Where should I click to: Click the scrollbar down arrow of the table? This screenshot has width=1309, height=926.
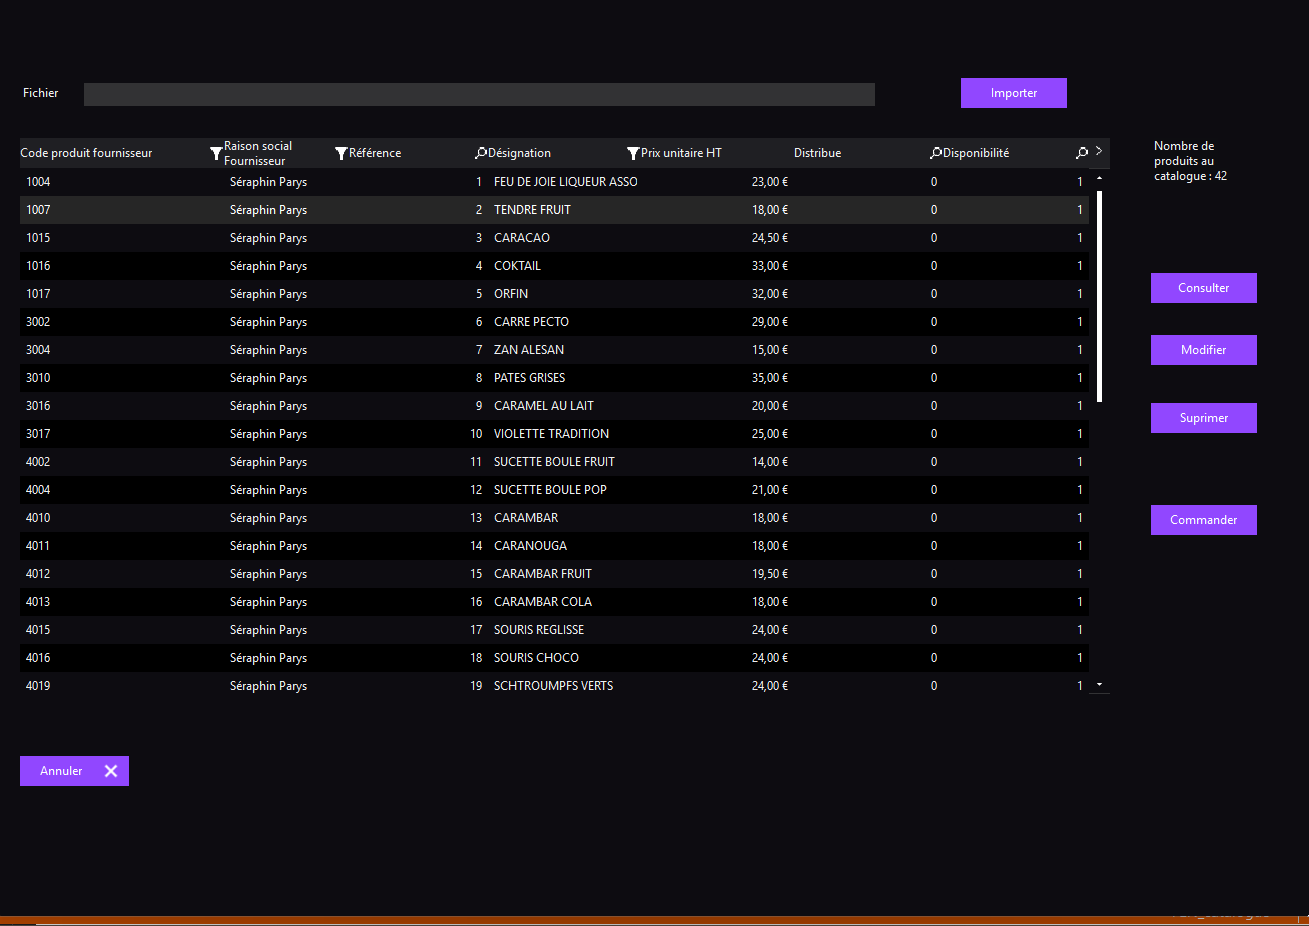pyautogui.click(x=1099, y=685)
